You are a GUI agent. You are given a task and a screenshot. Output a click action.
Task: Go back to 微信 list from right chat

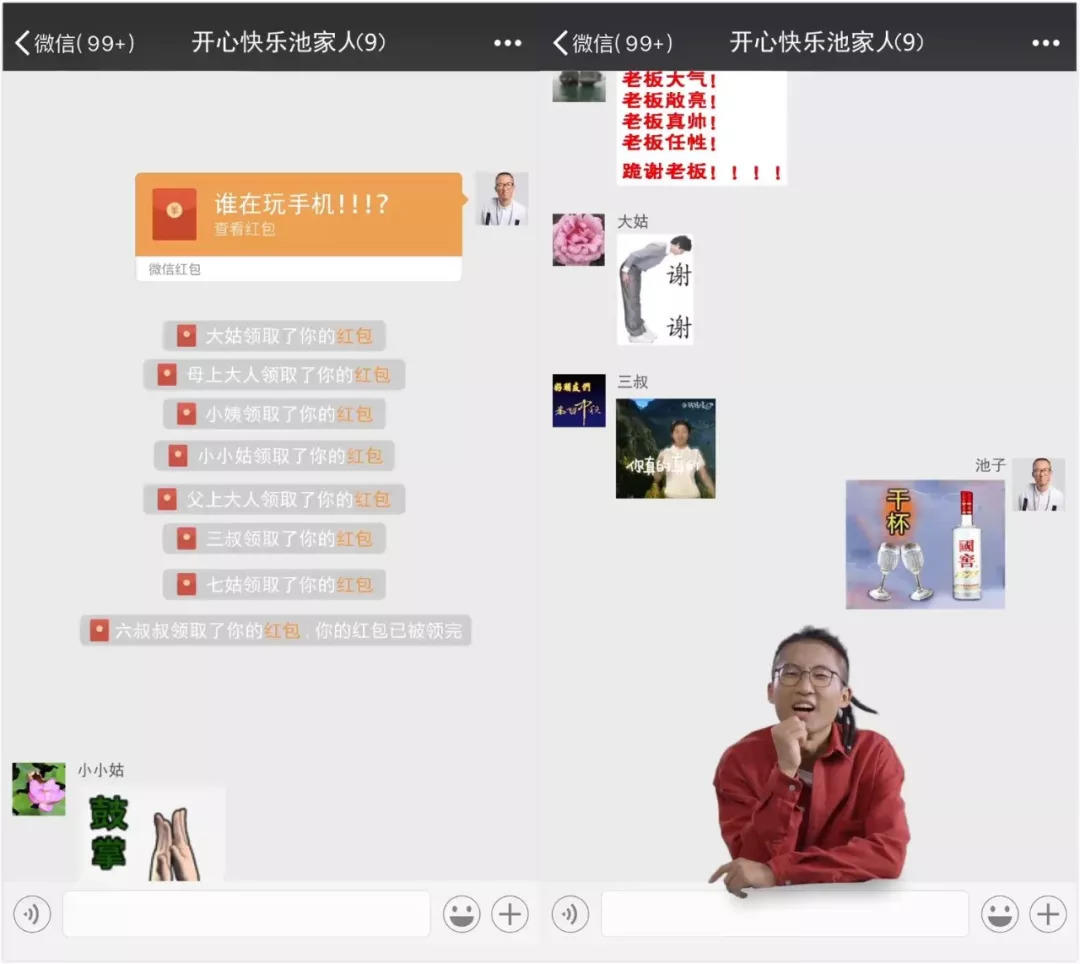pos(611,43)
